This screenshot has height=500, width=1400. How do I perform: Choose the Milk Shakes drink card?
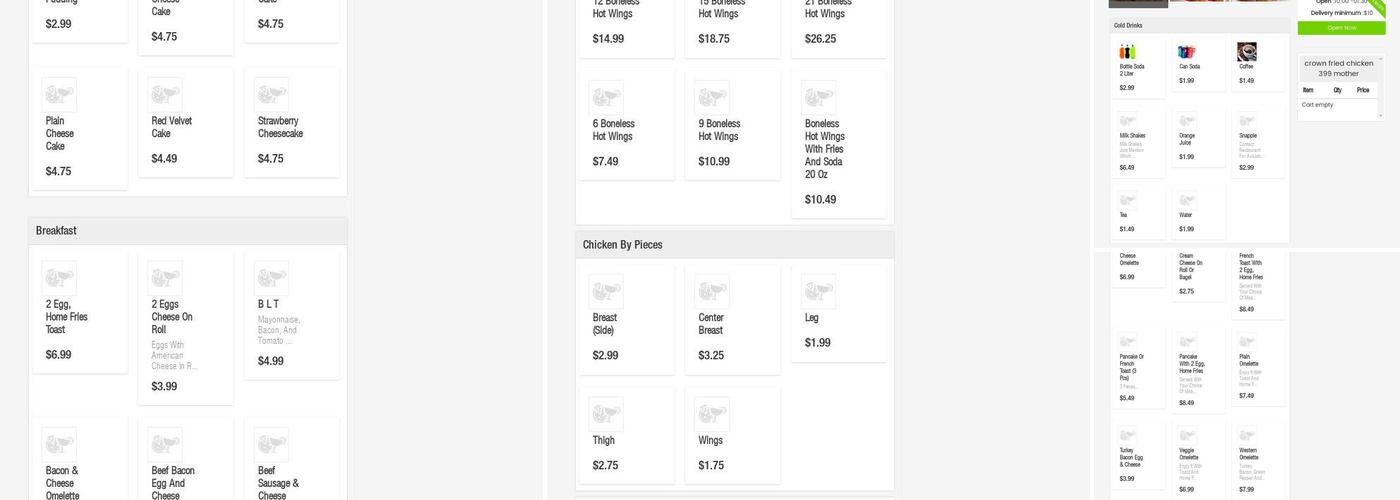tap(1138, 141)
